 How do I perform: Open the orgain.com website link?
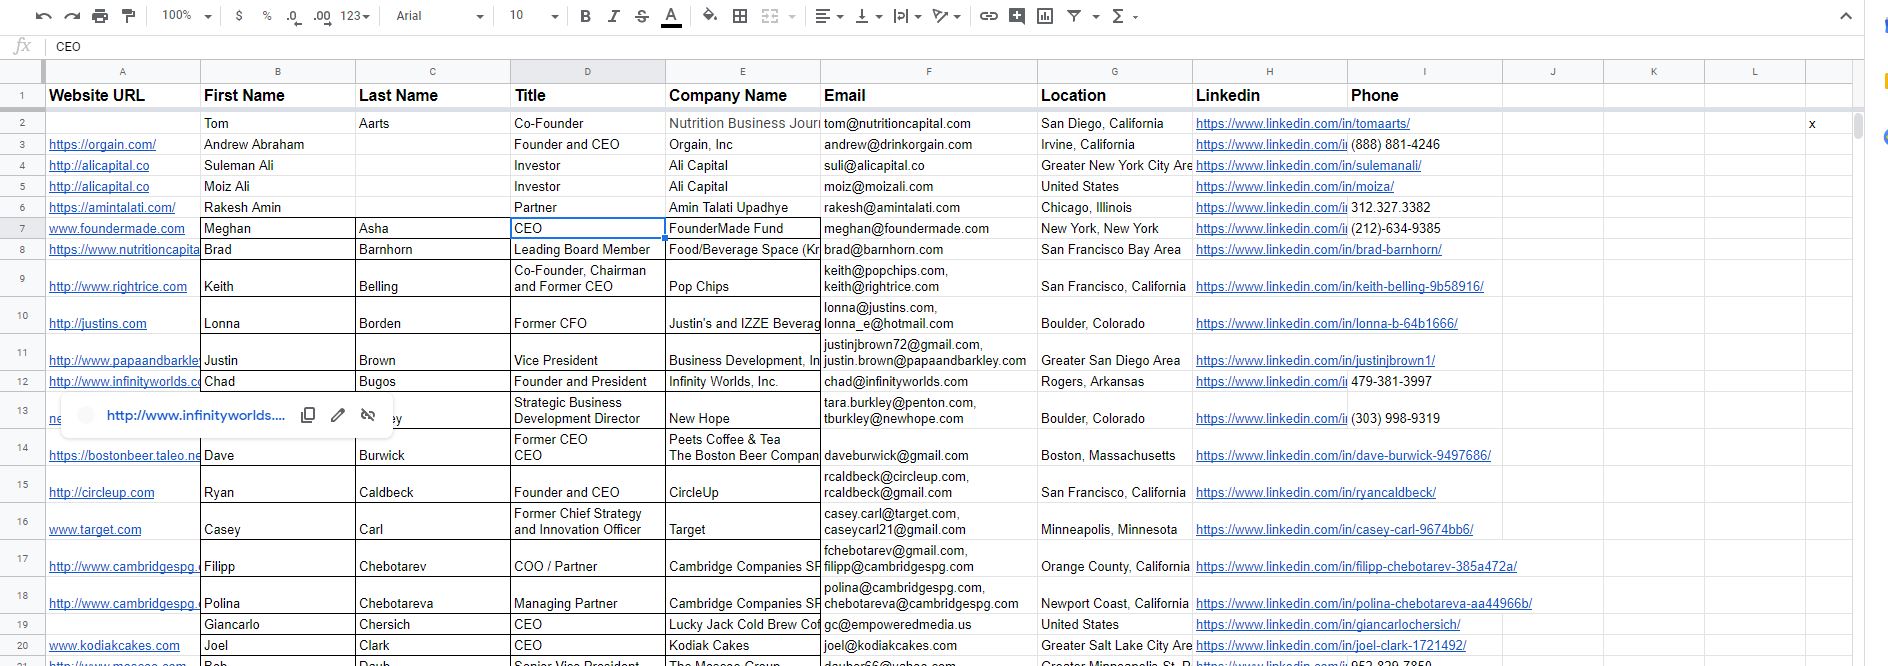point(102,145)
